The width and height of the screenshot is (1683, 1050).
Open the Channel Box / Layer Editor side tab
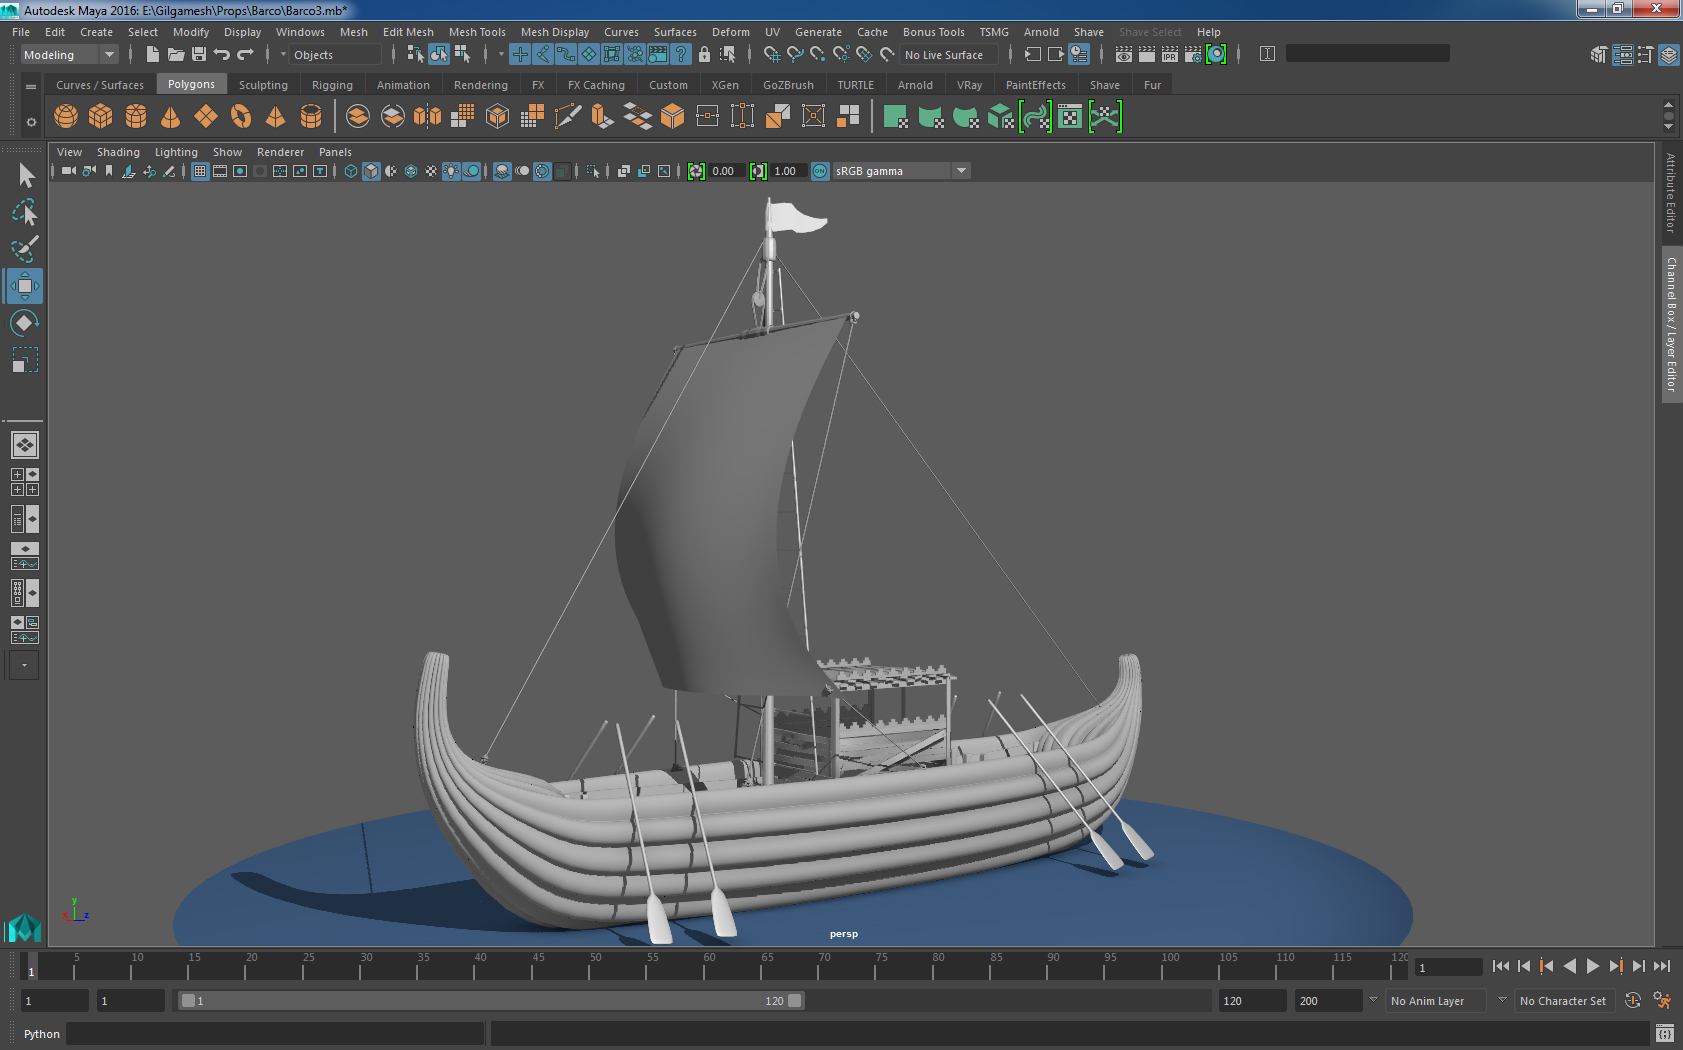point(1671,324)
